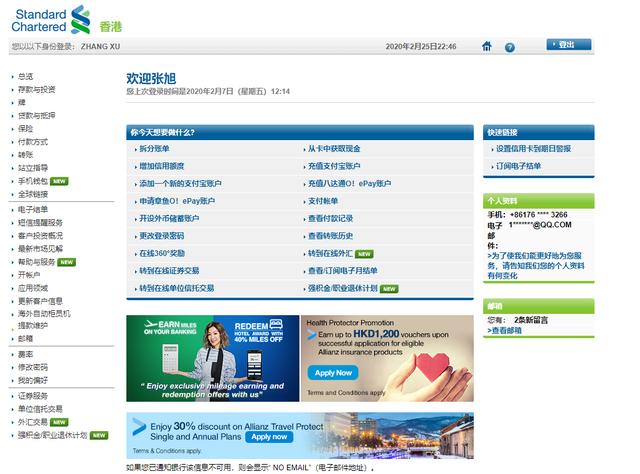Expand 存款与投资 in the left menu
640x474 pixels.
tap(38, 89)
